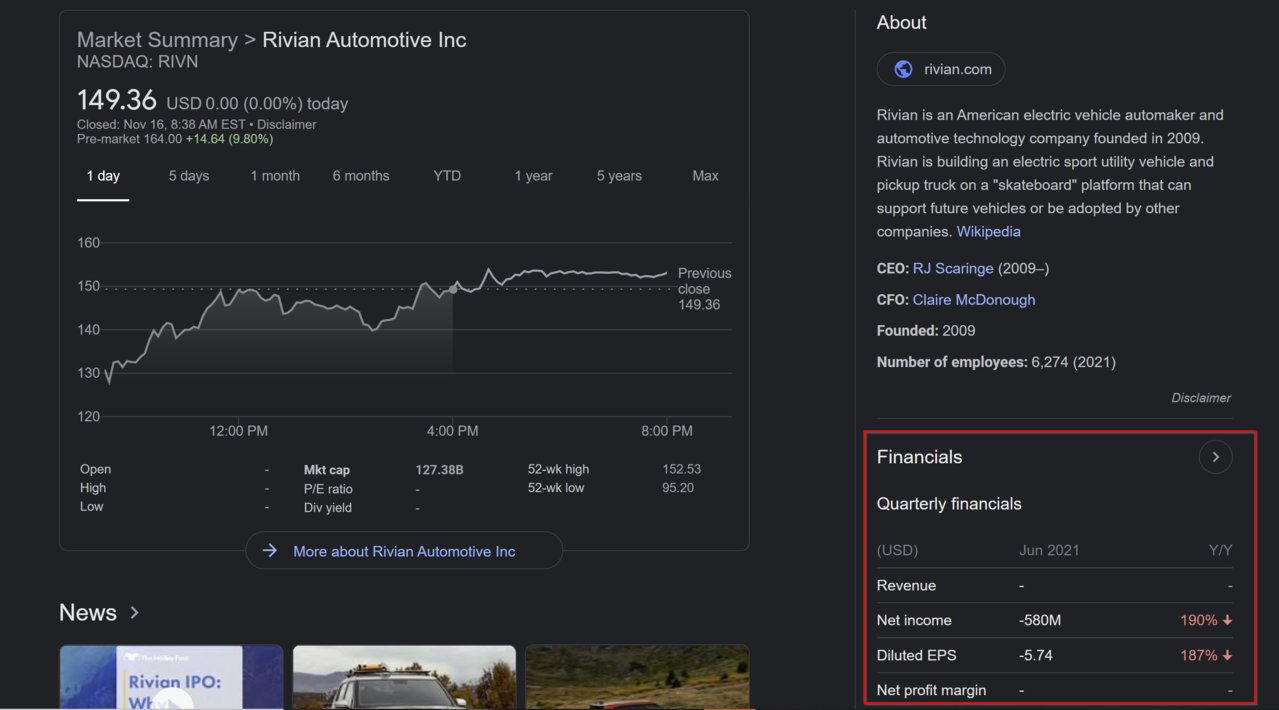Select the 5 years chart tab
The width and height of the screenshot is (1279, 710).
click(619, 176)
